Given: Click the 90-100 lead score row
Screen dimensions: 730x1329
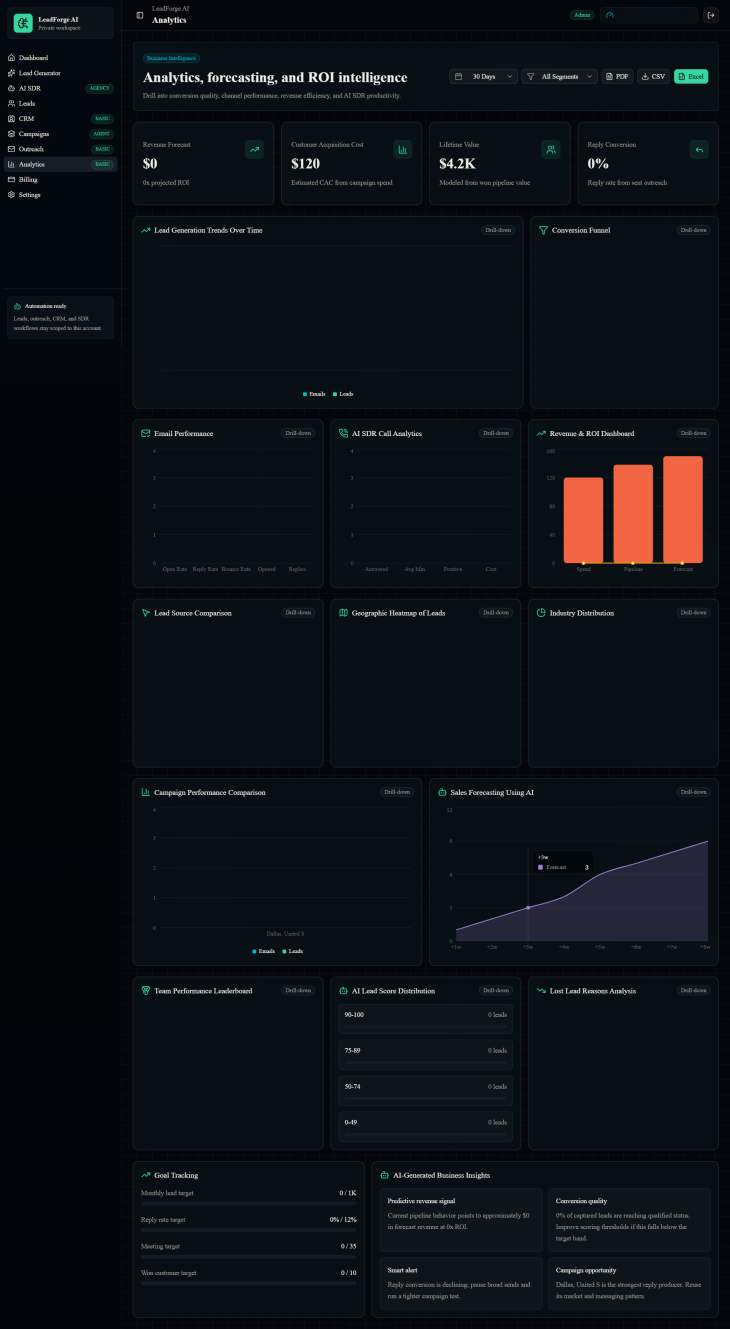Looking at the screenshot, I should click(x=426, y=1019).
